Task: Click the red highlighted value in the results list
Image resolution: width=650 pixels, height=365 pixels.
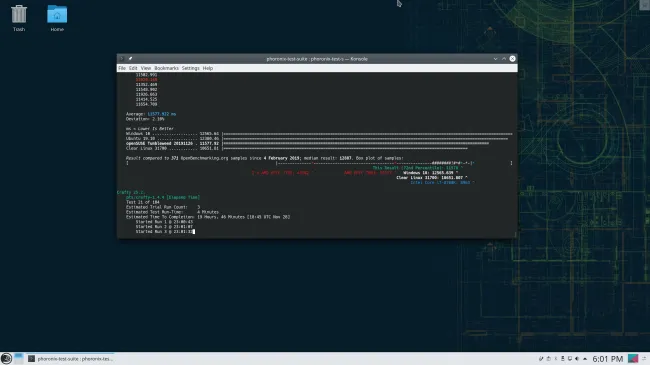Action: (x=146, y=80)
